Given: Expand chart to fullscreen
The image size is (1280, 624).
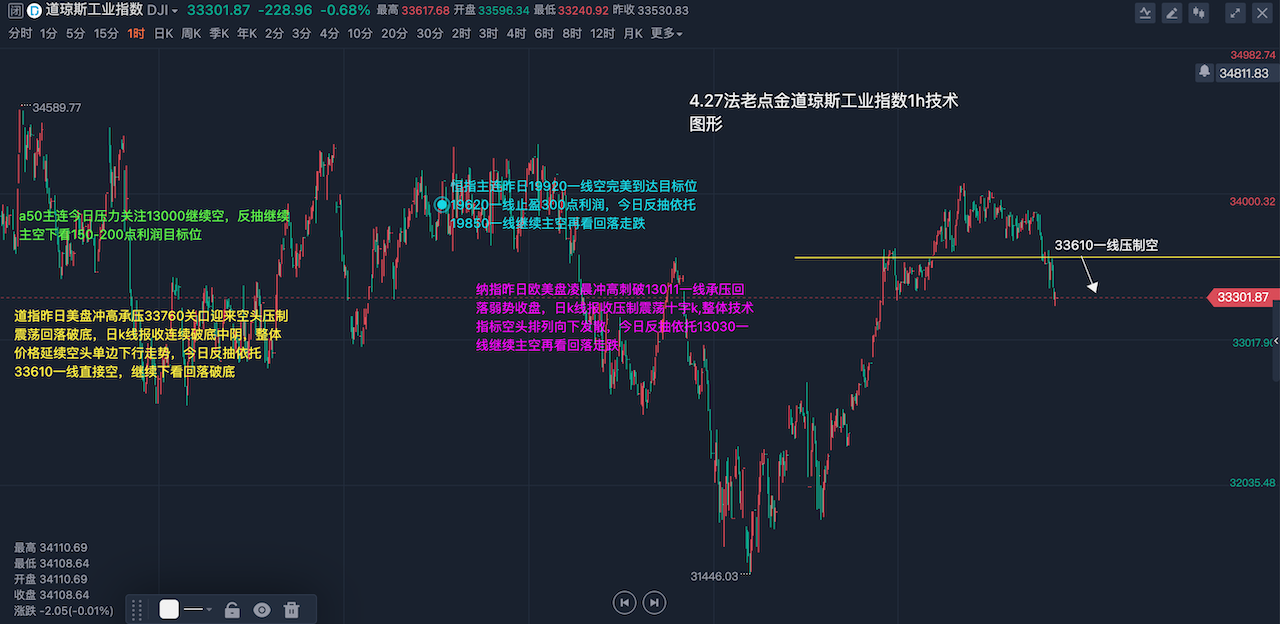Looking at the screenshot, I should click(x=1236, y=13).
